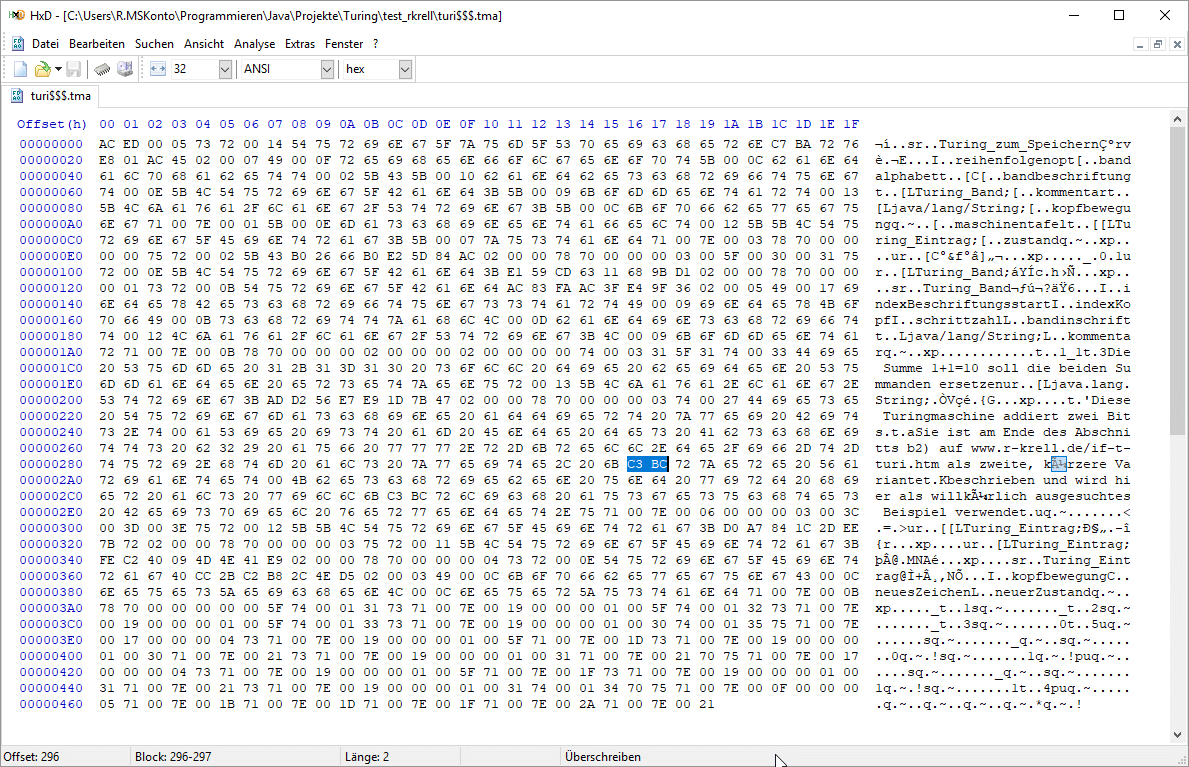Open disk image with the drive icon

[x=125, y=69]
